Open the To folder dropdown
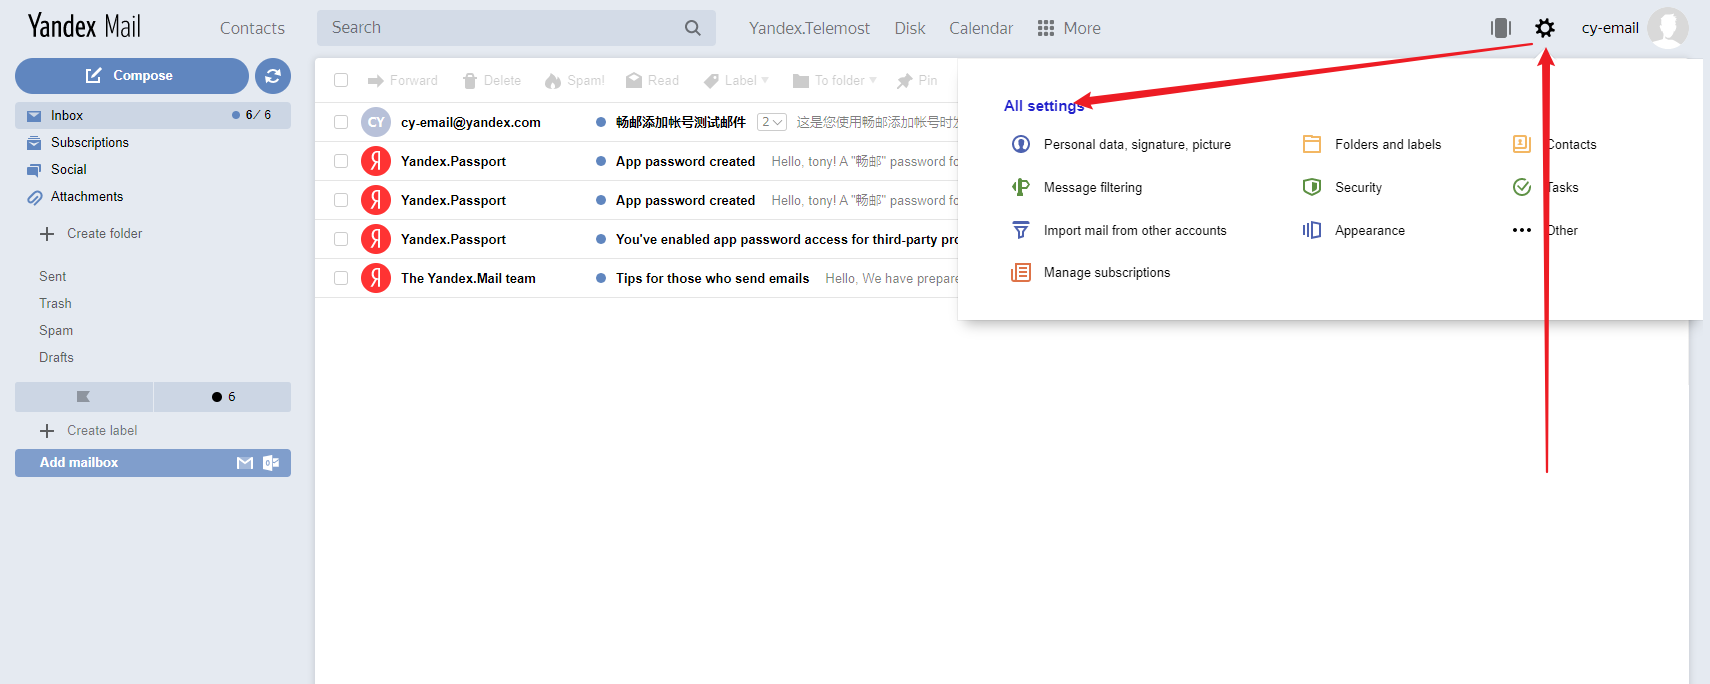 (x=835, y=80)
